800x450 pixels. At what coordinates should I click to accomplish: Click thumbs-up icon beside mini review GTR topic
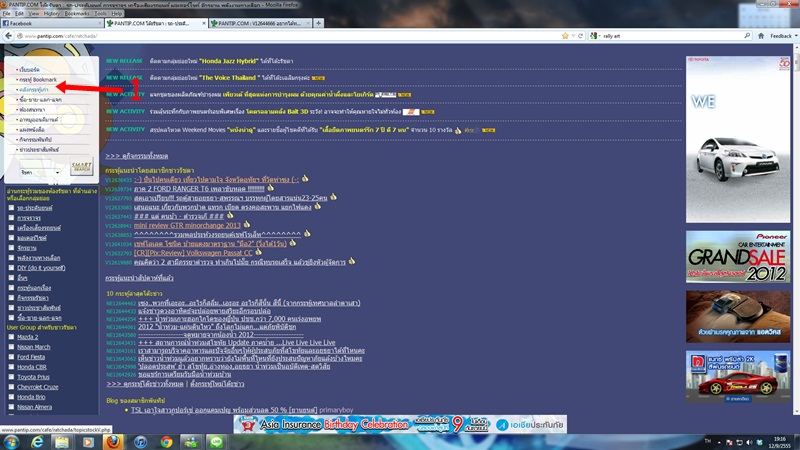(247, 224)
